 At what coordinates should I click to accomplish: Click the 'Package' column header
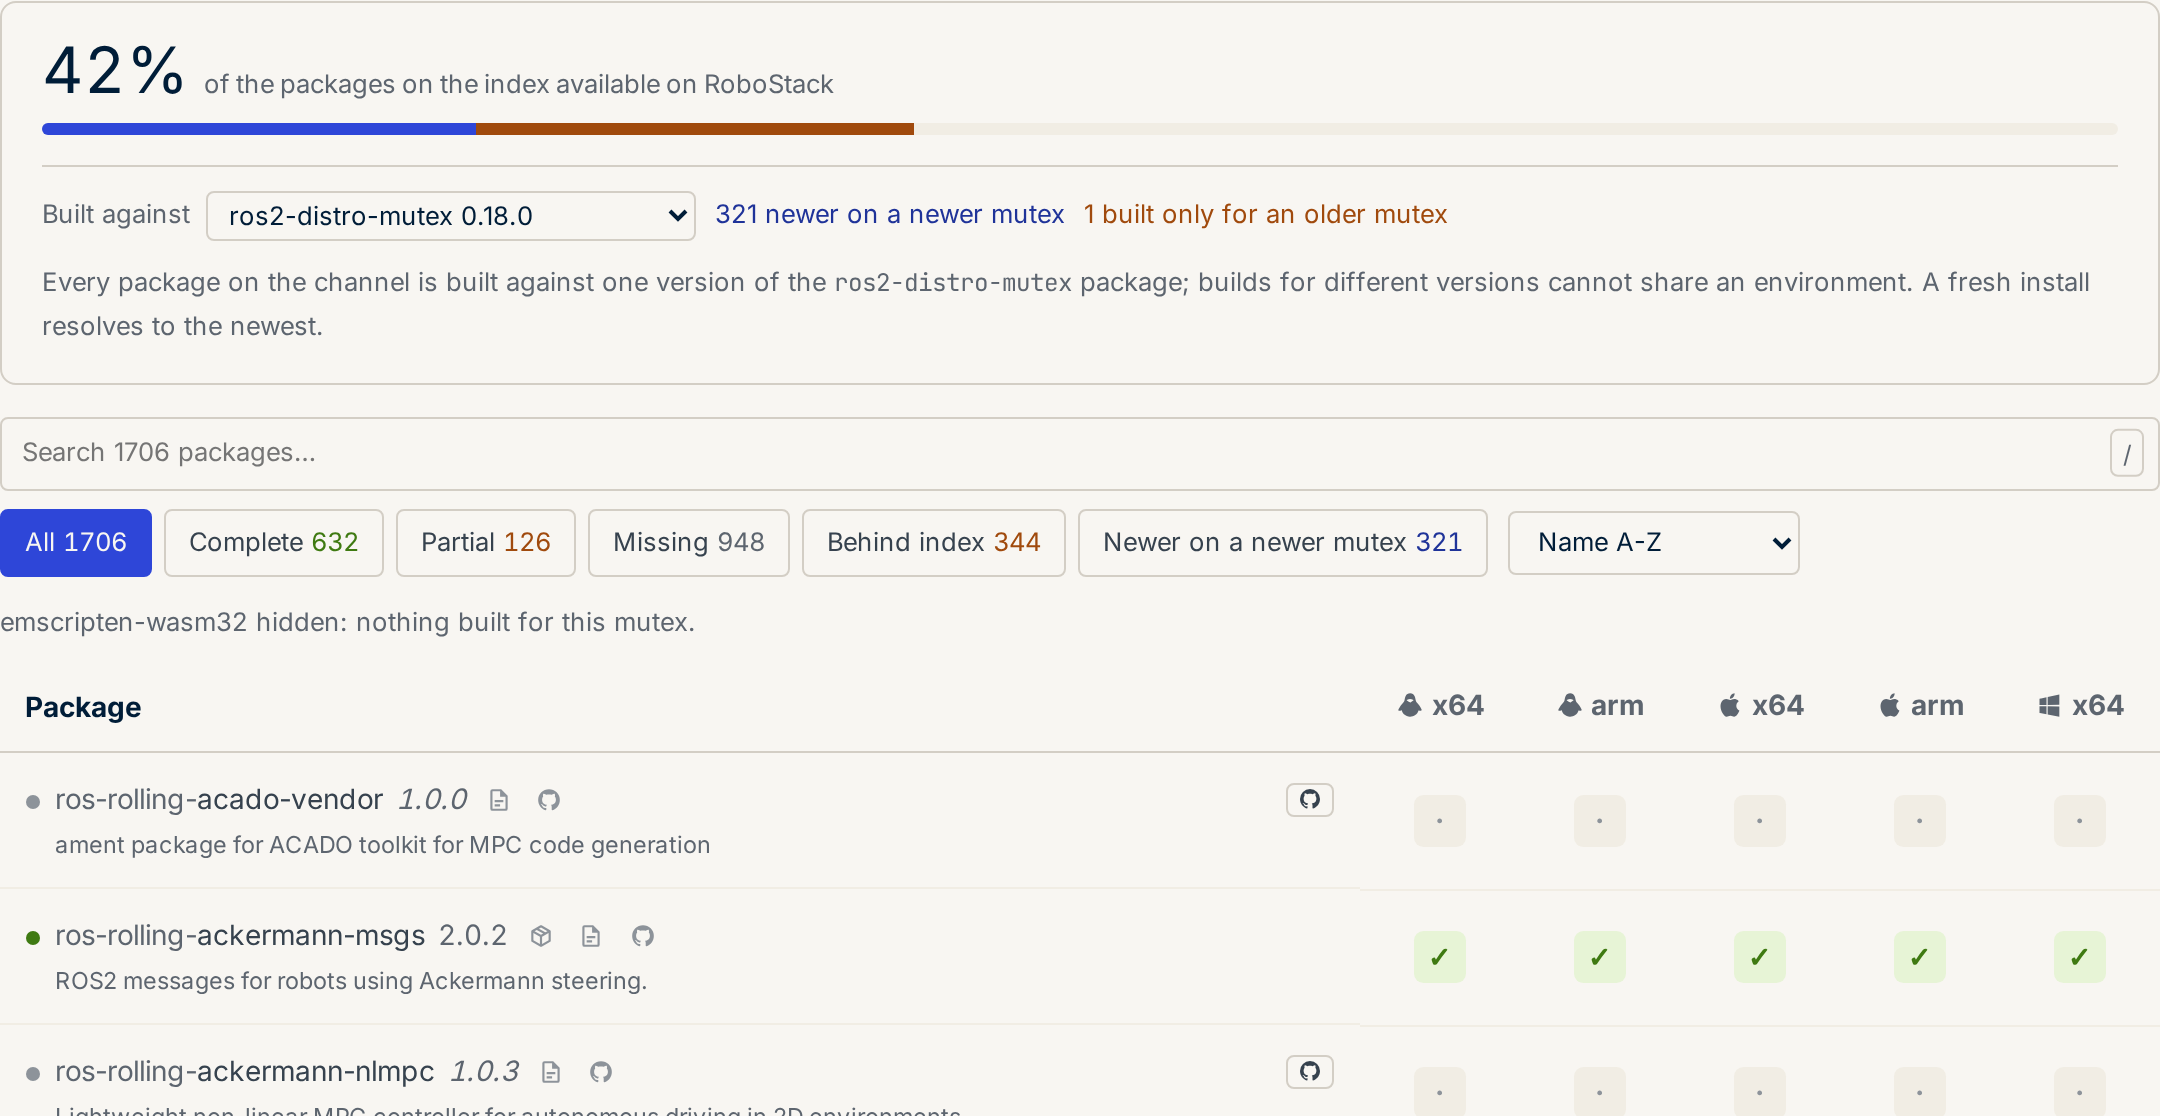tap(83, 708)
